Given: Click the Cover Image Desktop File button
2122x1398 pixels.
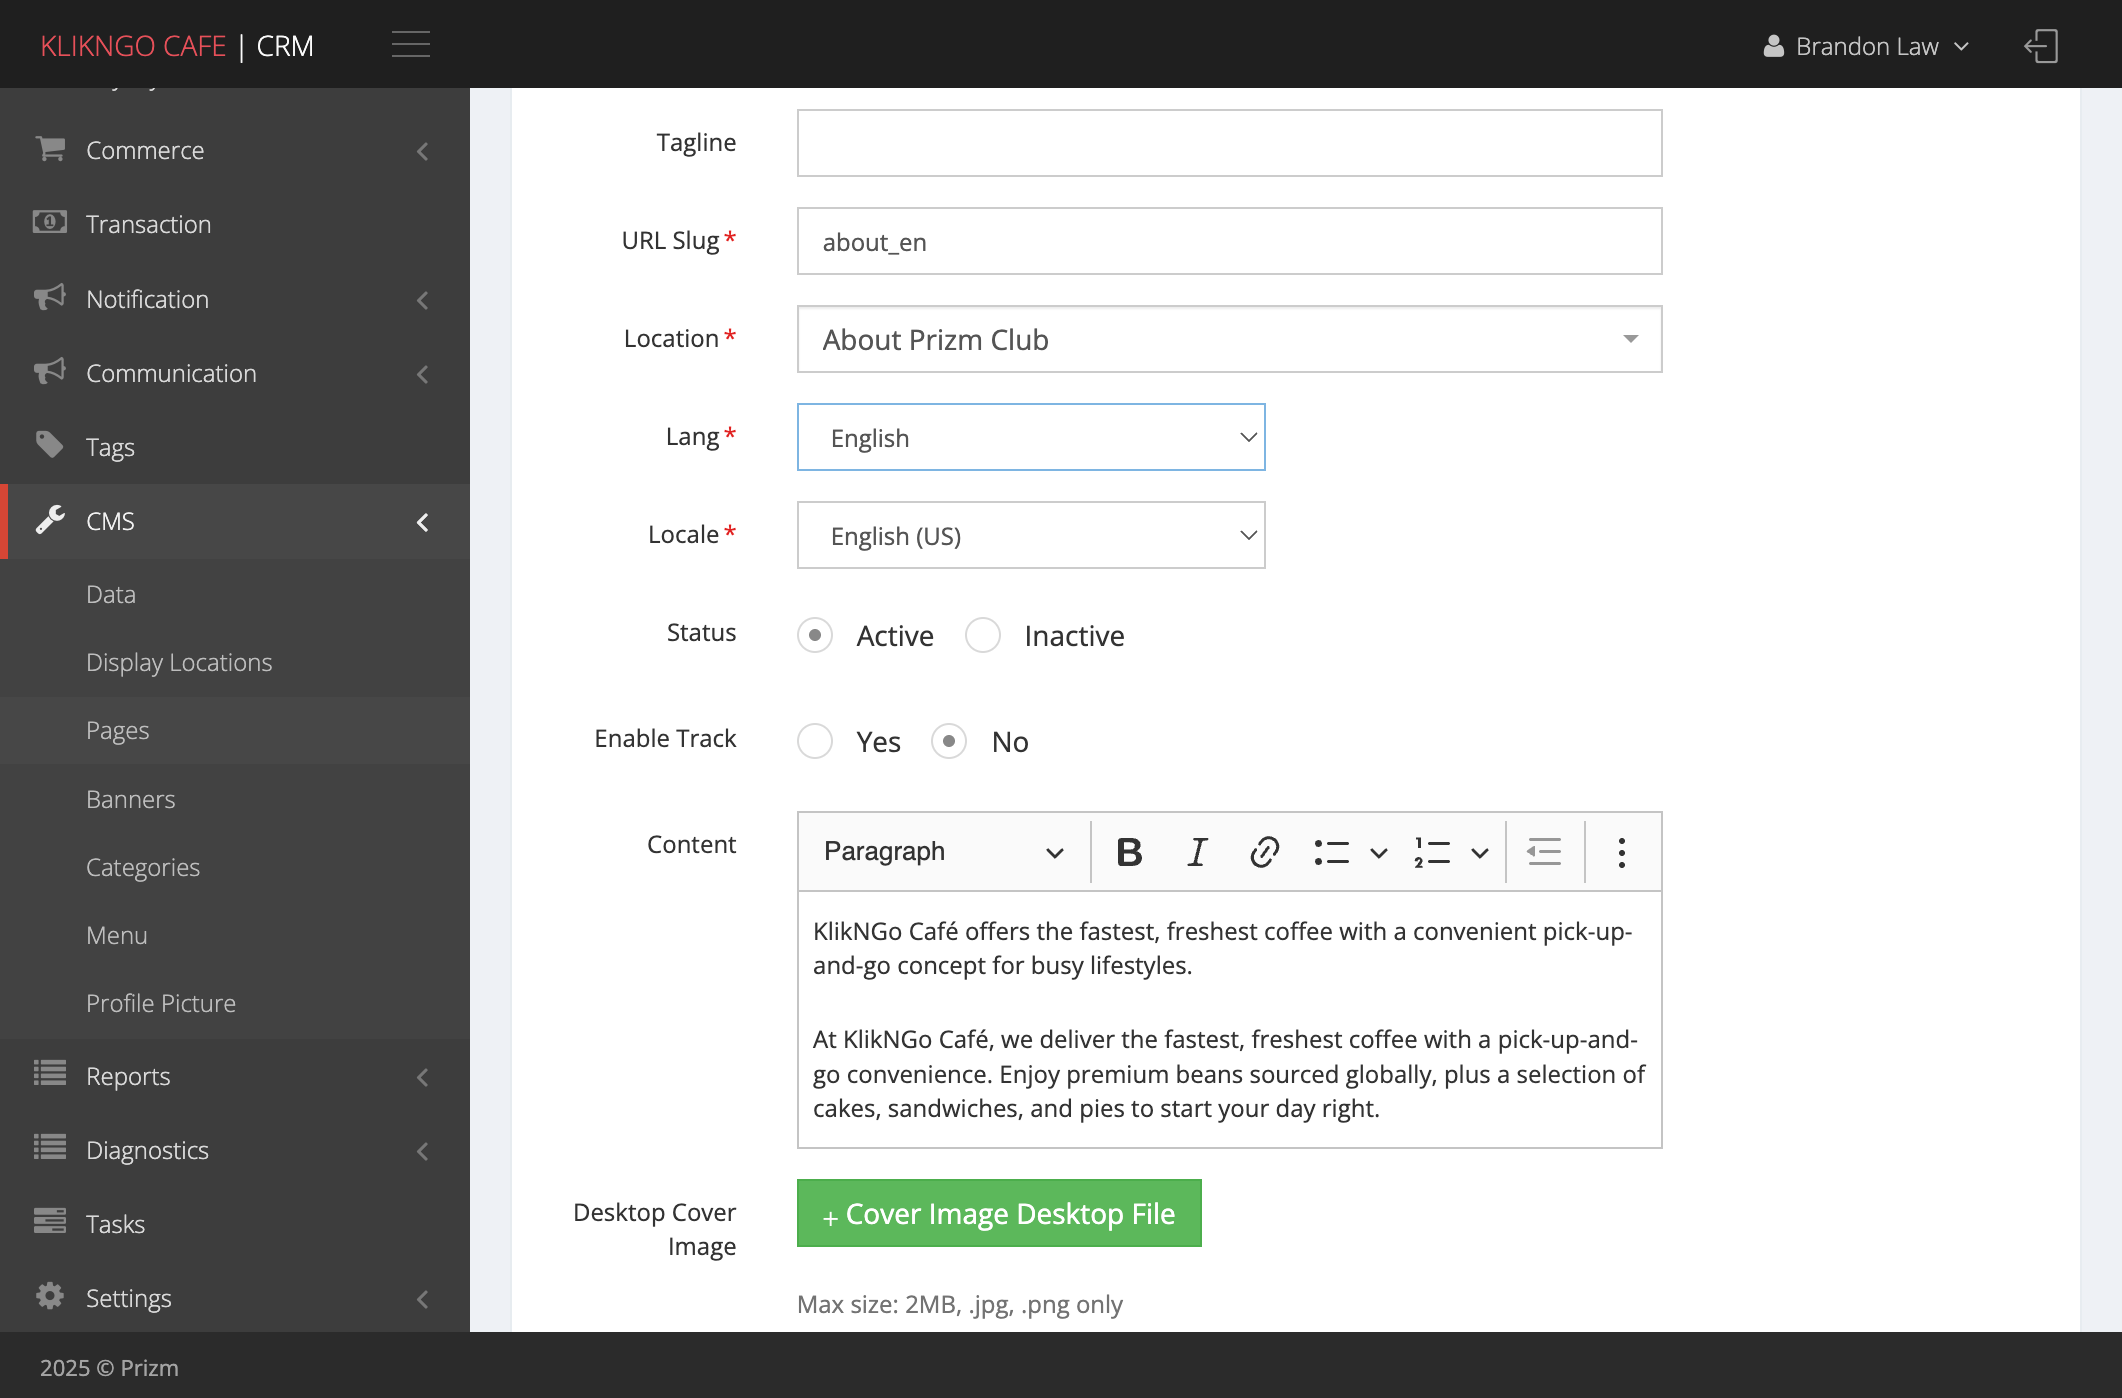Looking at the screenshot, I should (999, 1213).
